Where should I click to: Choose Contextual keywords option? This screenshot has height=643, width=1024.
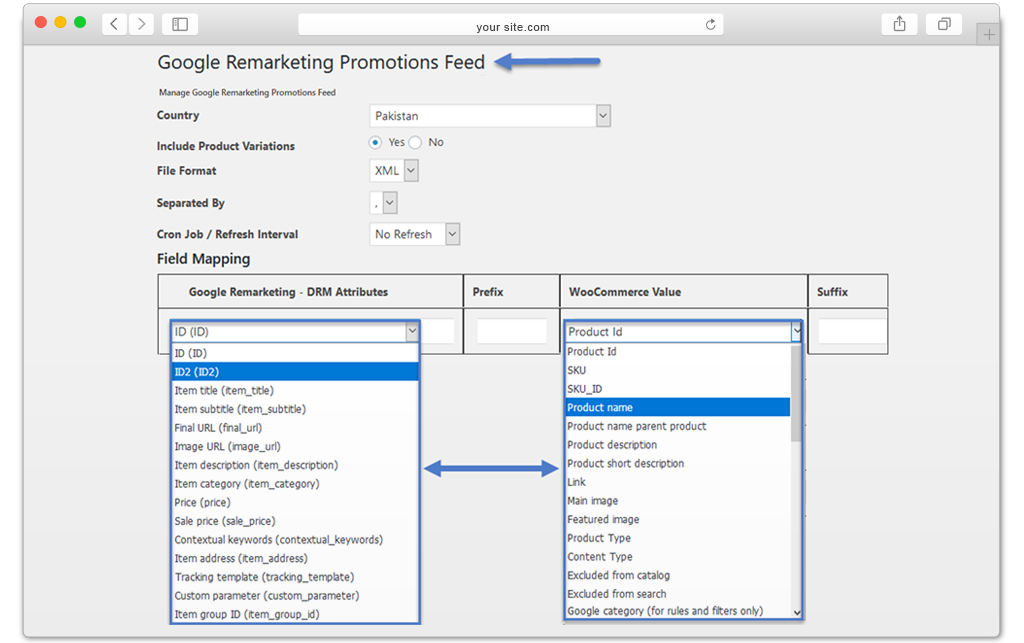[x=295, y=540]
